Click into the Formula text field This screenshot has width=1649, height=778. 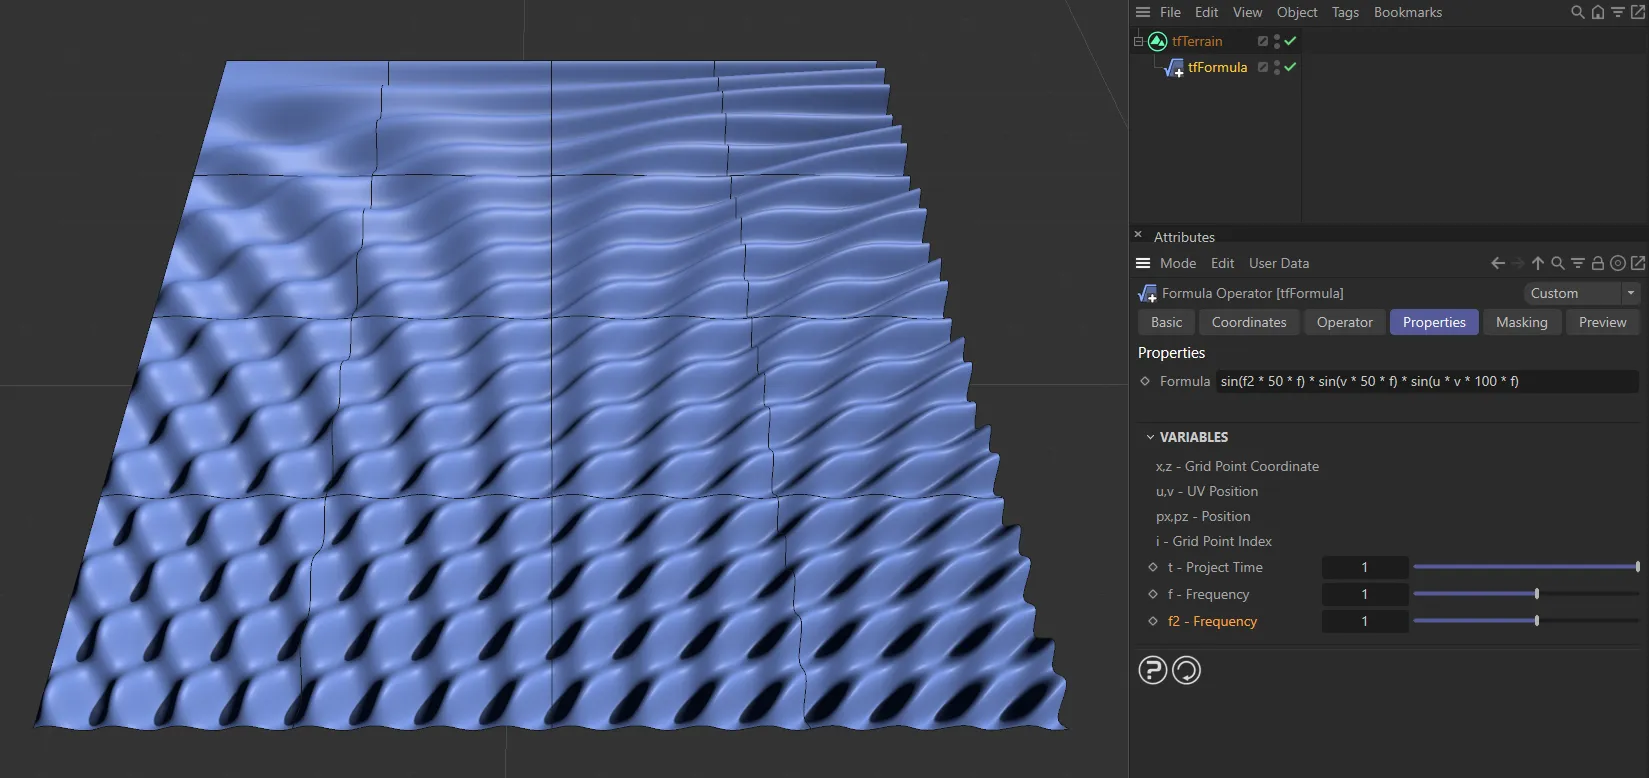1425,381
